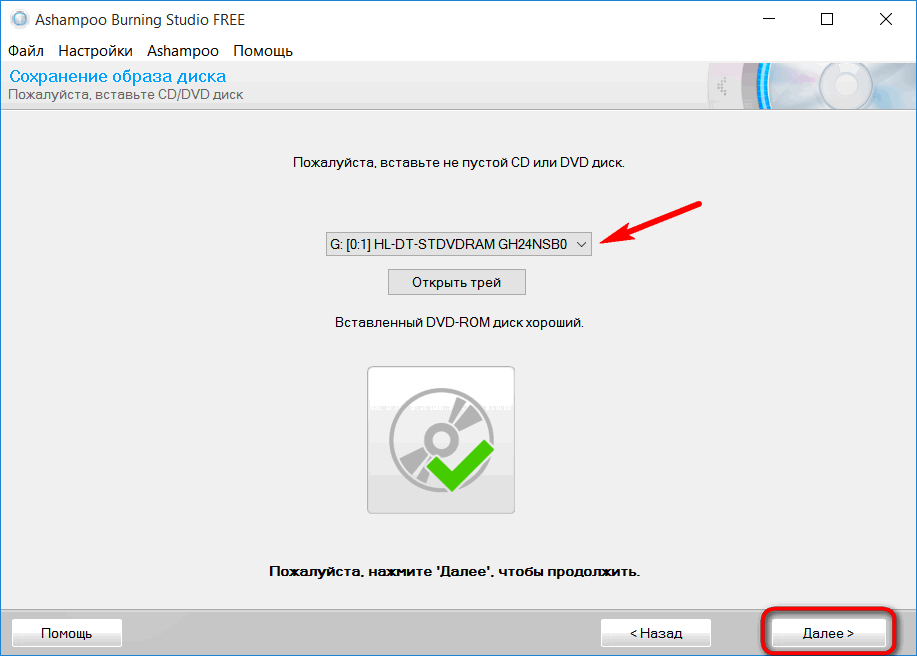917x656 pixels.
Task: Click the Ashampoo Burning Studio FREE title text
Action: (140, 20)
